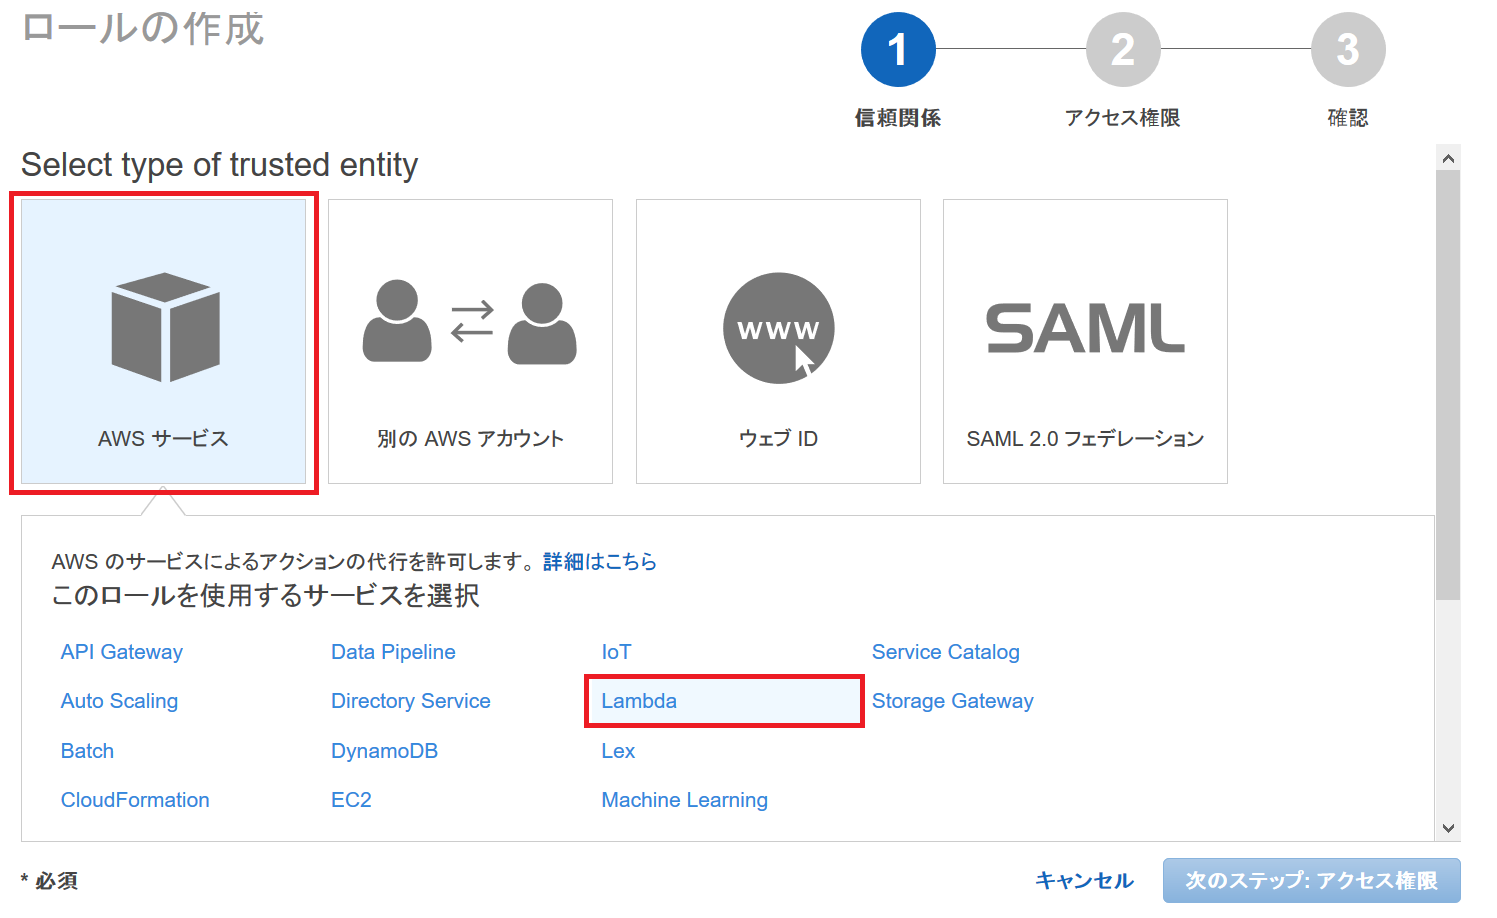Pick the SAML 2.0 フェデレーション card
Viewport: 1497px width, 918px height.
(1085, 342)
